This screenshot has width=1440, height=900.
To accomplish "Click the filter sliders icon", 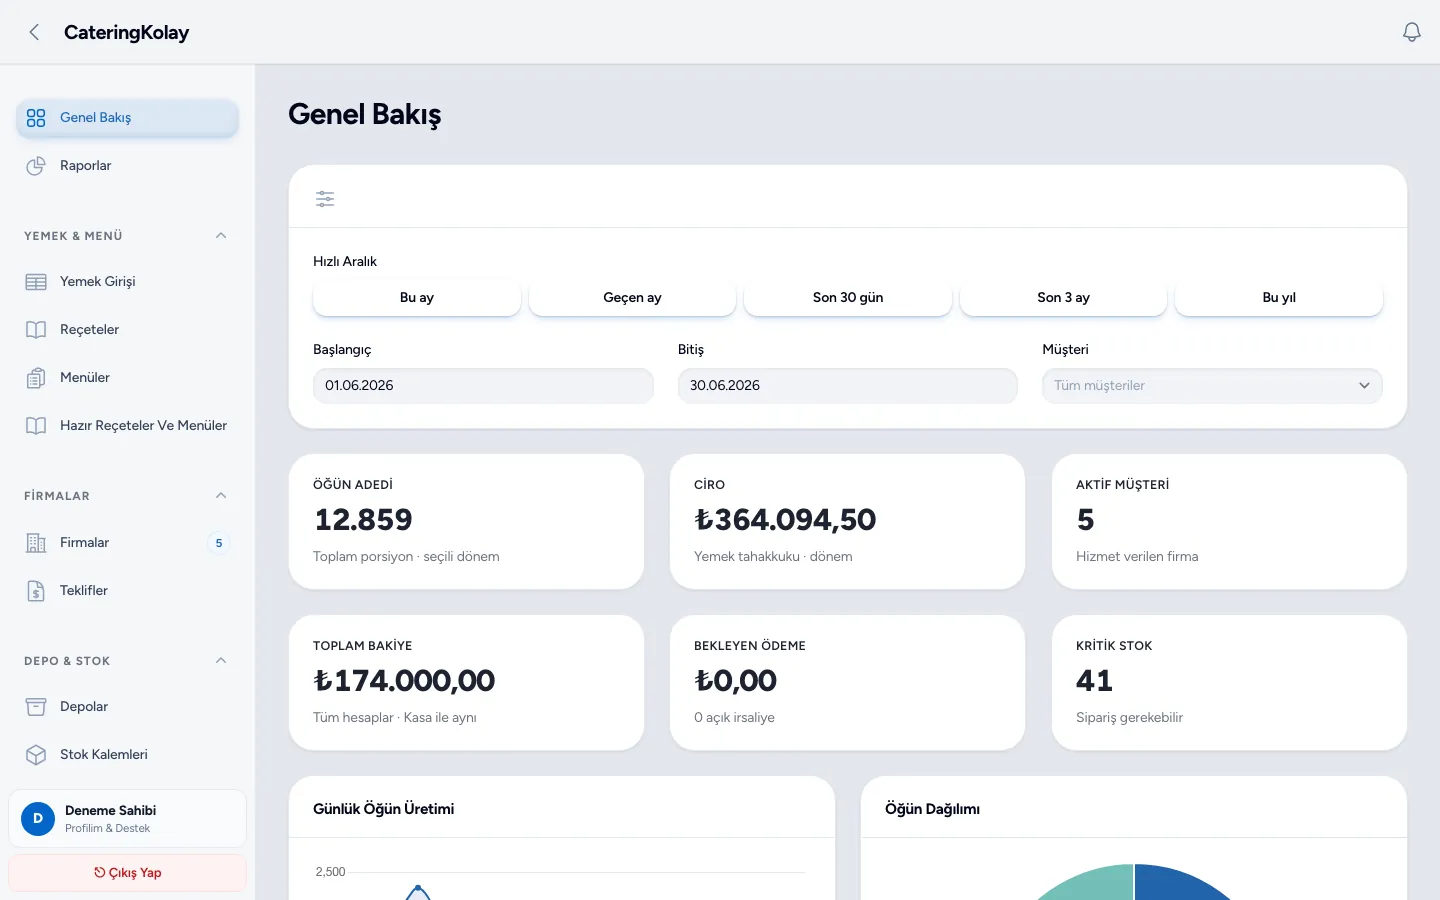I will point(325,199).
